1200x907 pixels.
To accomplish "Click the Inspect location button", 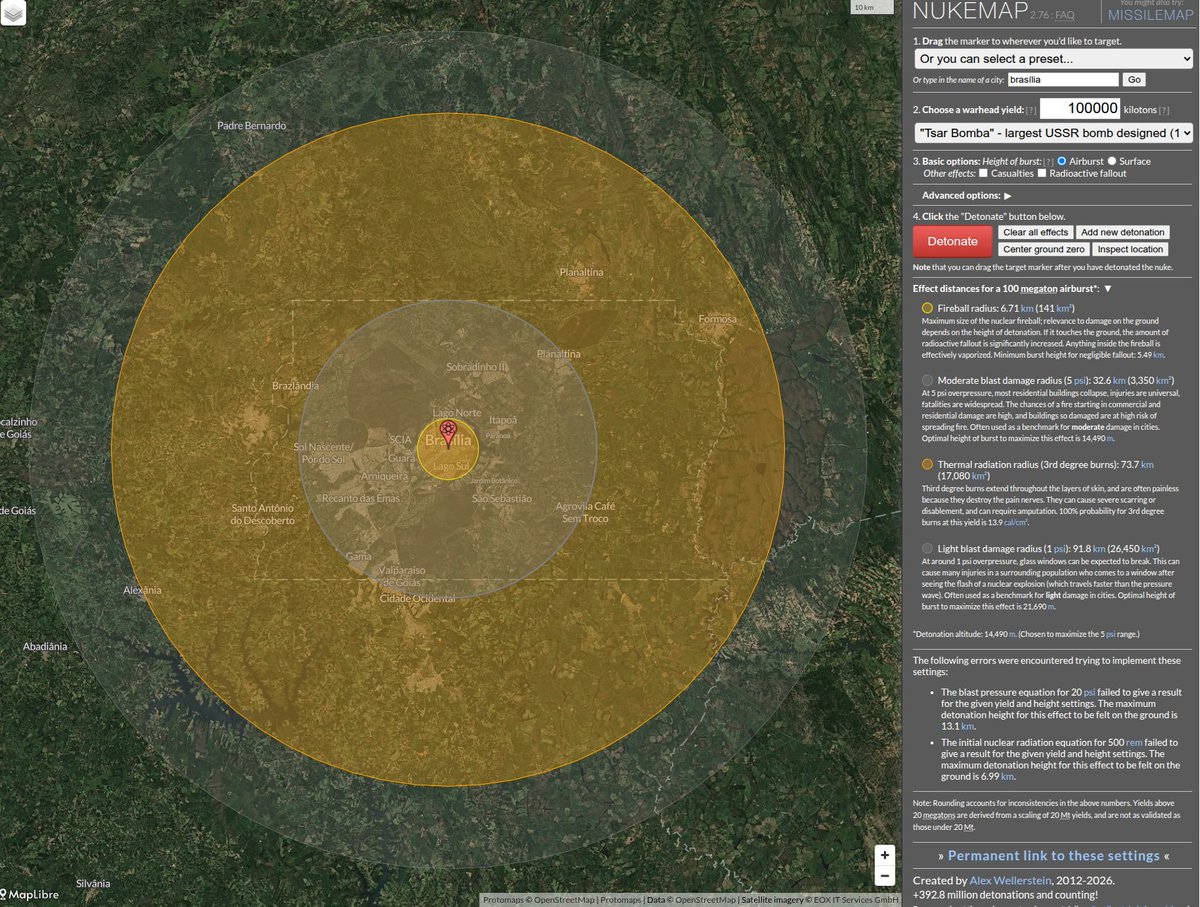I will point(1130,249).
